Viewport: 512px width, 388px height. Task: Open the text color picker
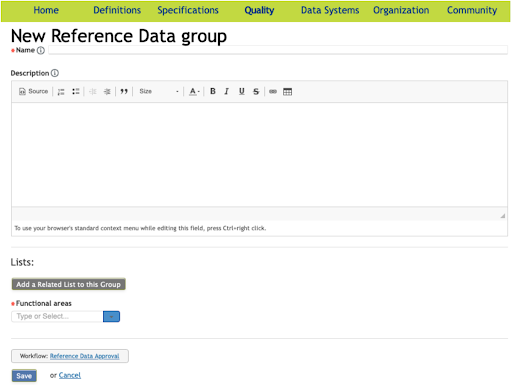(x=194, y=92)
